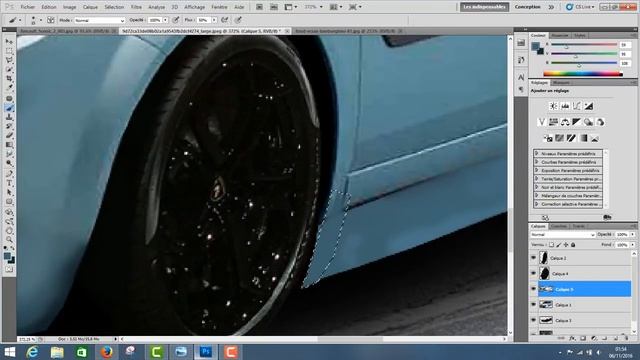The image size is (640, 360).
Task: Select the Dodge tool
Action: point(9,163)
